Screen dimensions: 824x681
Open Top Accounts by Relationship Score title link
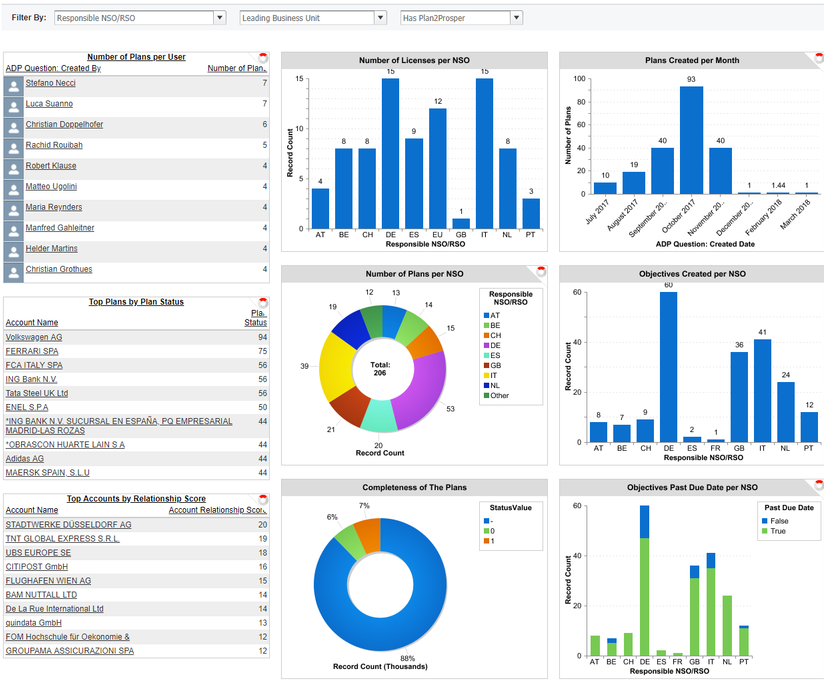tap(136, 499)
